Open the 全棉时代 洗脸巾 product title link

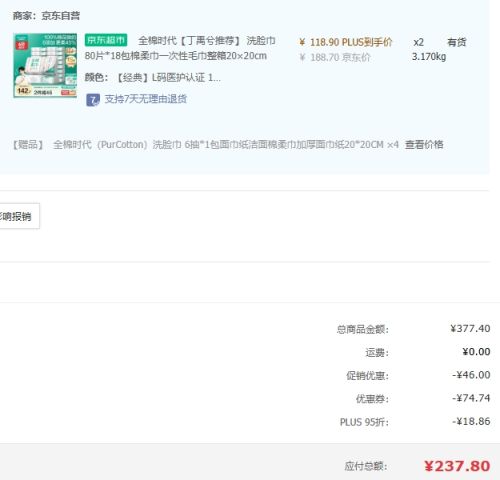click(x=180, y=48)
